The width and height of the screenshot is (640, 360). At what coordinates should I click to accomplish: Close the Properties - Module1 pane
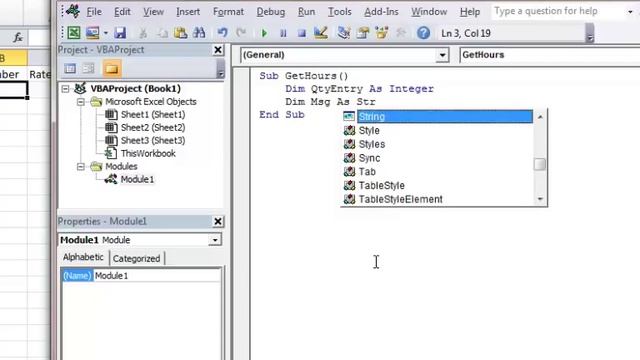coord(218,221)
